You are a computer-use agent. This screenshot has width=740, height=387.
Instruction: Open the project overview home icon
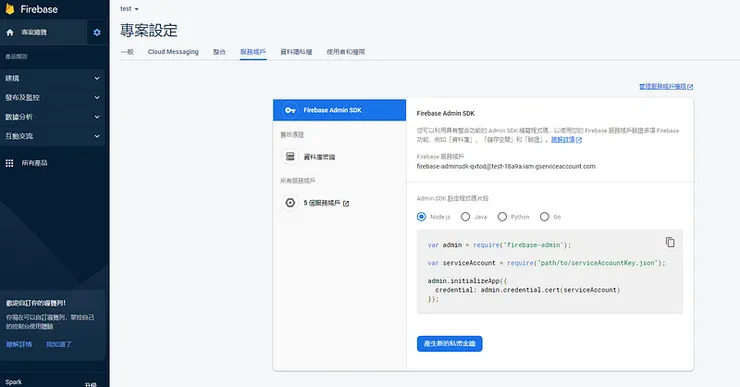[9, 32]
